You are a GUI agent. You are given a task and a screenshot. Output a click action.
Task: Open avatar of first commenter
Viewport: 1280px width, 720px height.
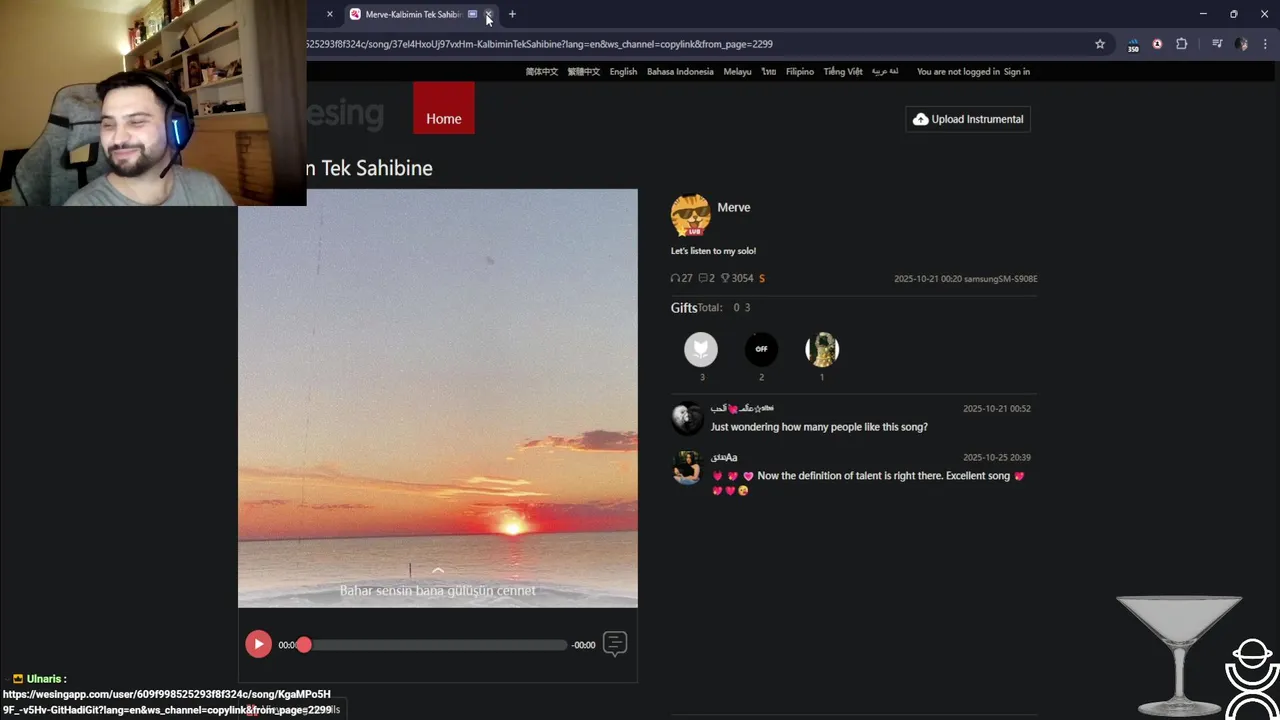(687, 418)
